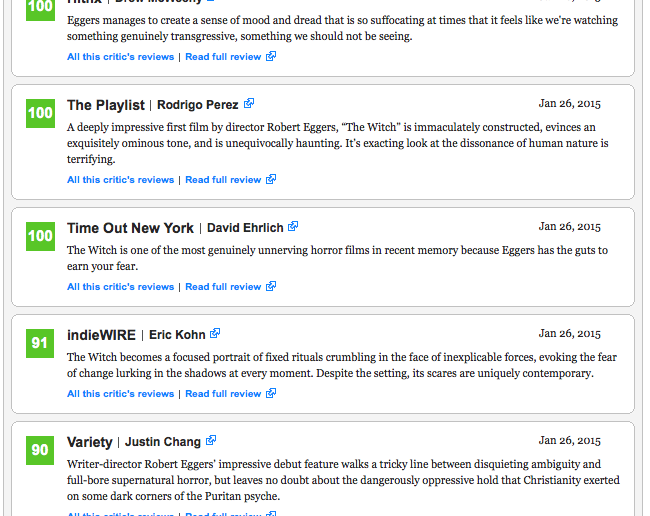Click external icon after The Playlist's Read full review
This screenshot has width=650, height=516.
point(271,179)
